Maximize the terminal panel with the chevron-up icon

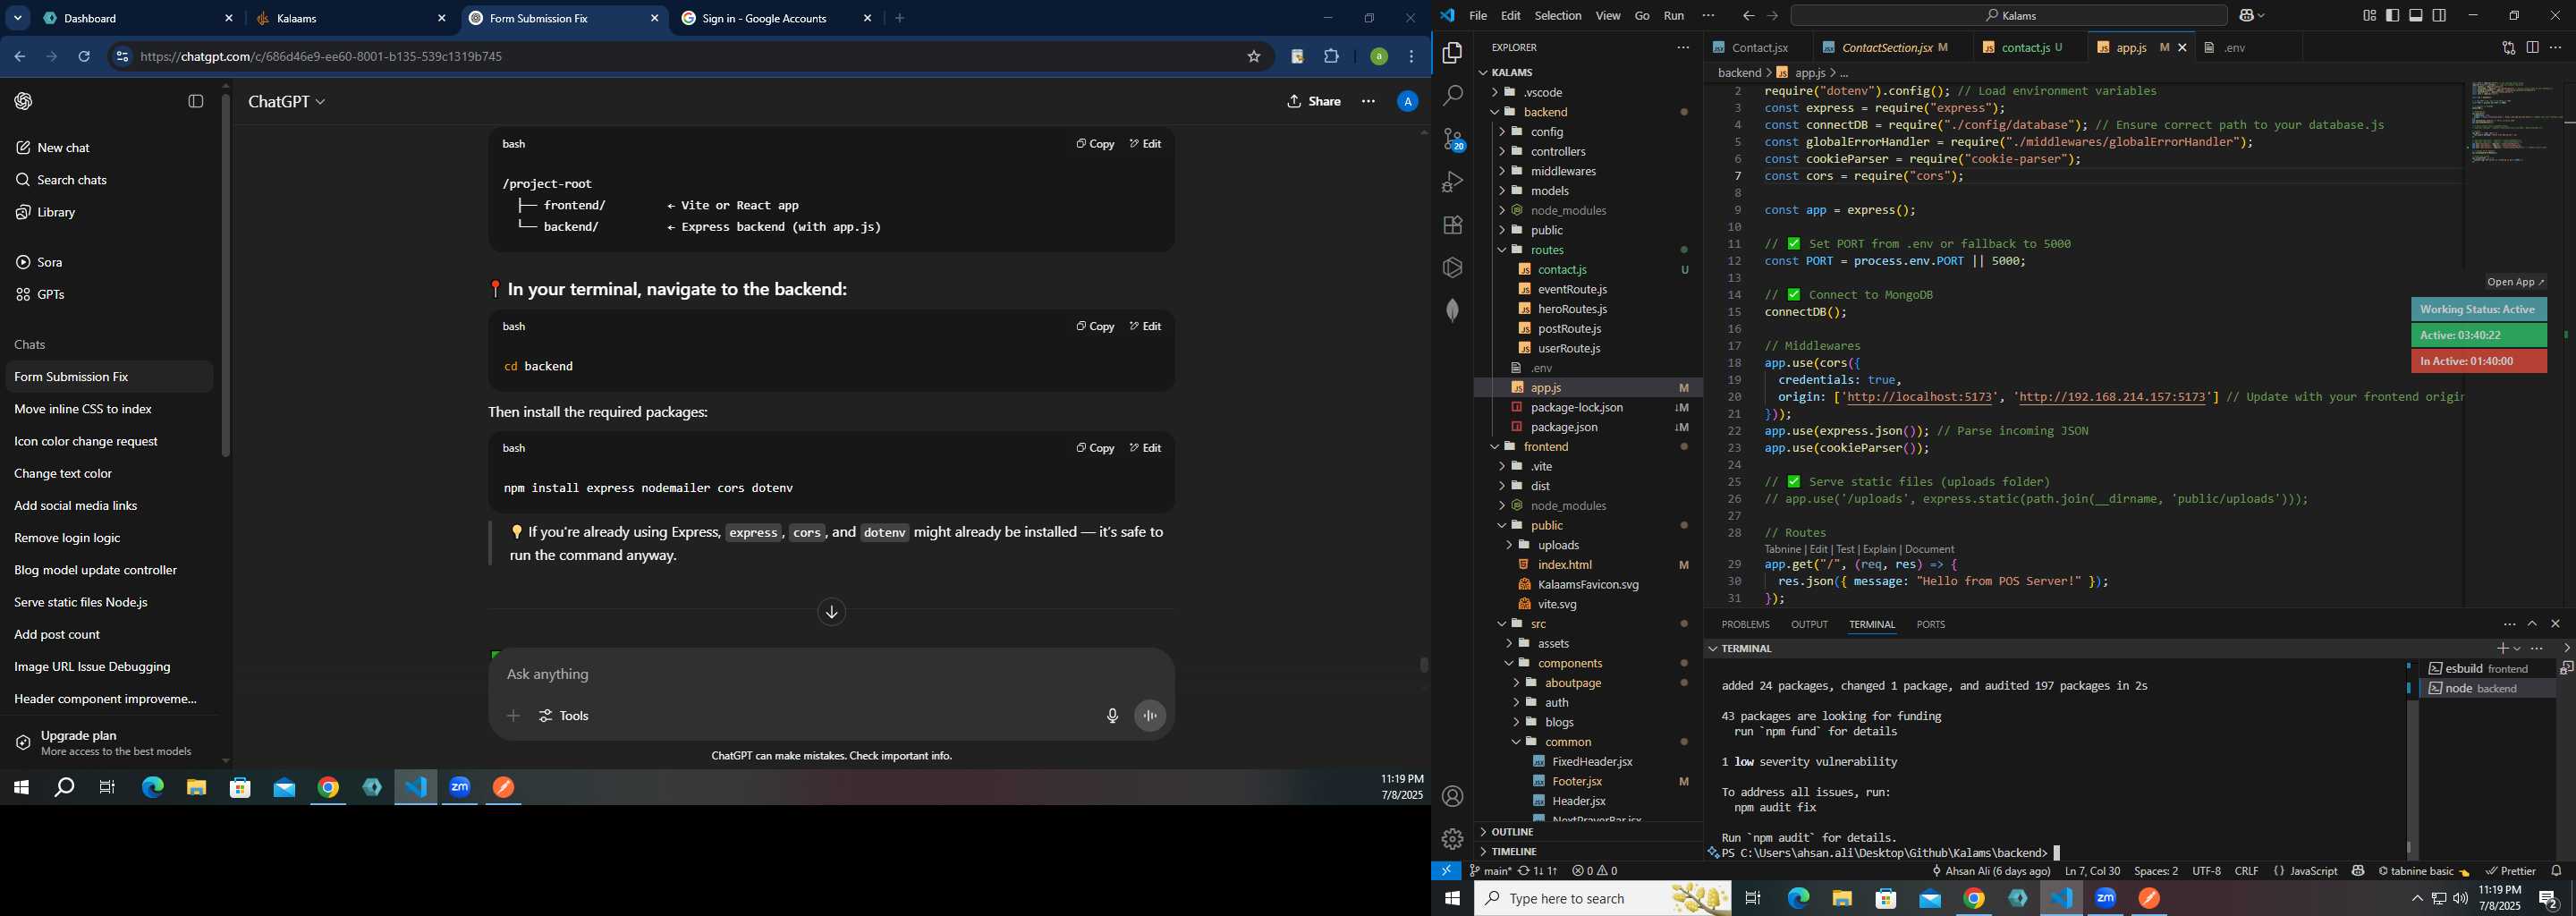click(2532, 624)
